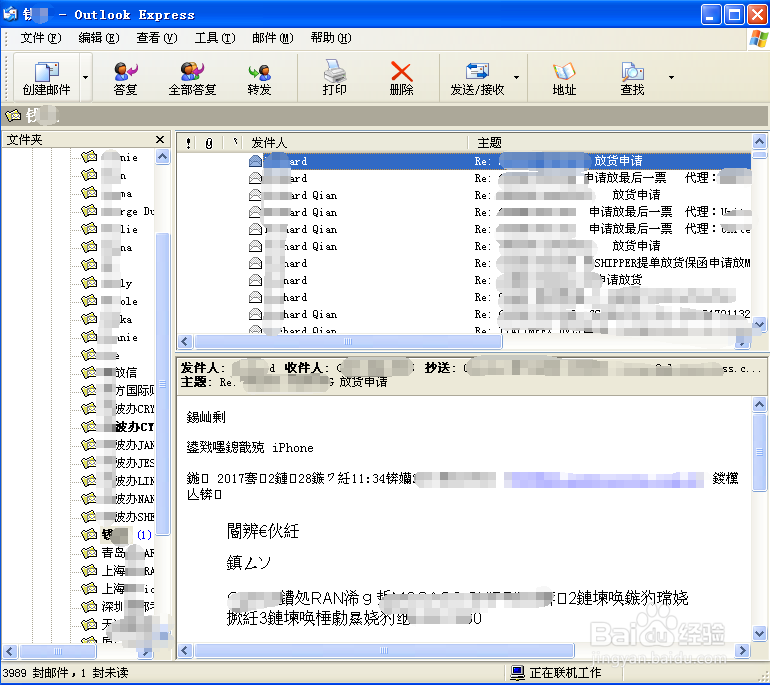Open the 发送/接收 dropdown arrow
Image resolution: width=770 pixels, height=685 pixels.
(x=516, y=77)
